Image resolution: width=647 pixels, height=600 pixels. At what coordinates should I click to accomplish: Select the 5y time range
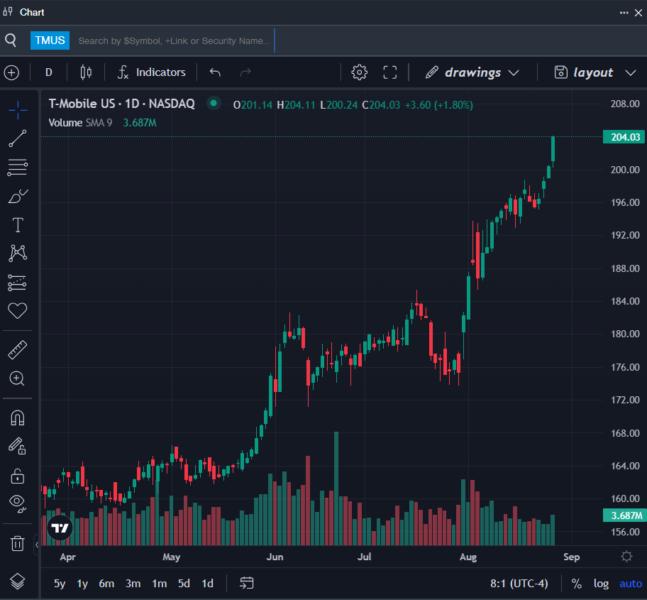(59, 583)
